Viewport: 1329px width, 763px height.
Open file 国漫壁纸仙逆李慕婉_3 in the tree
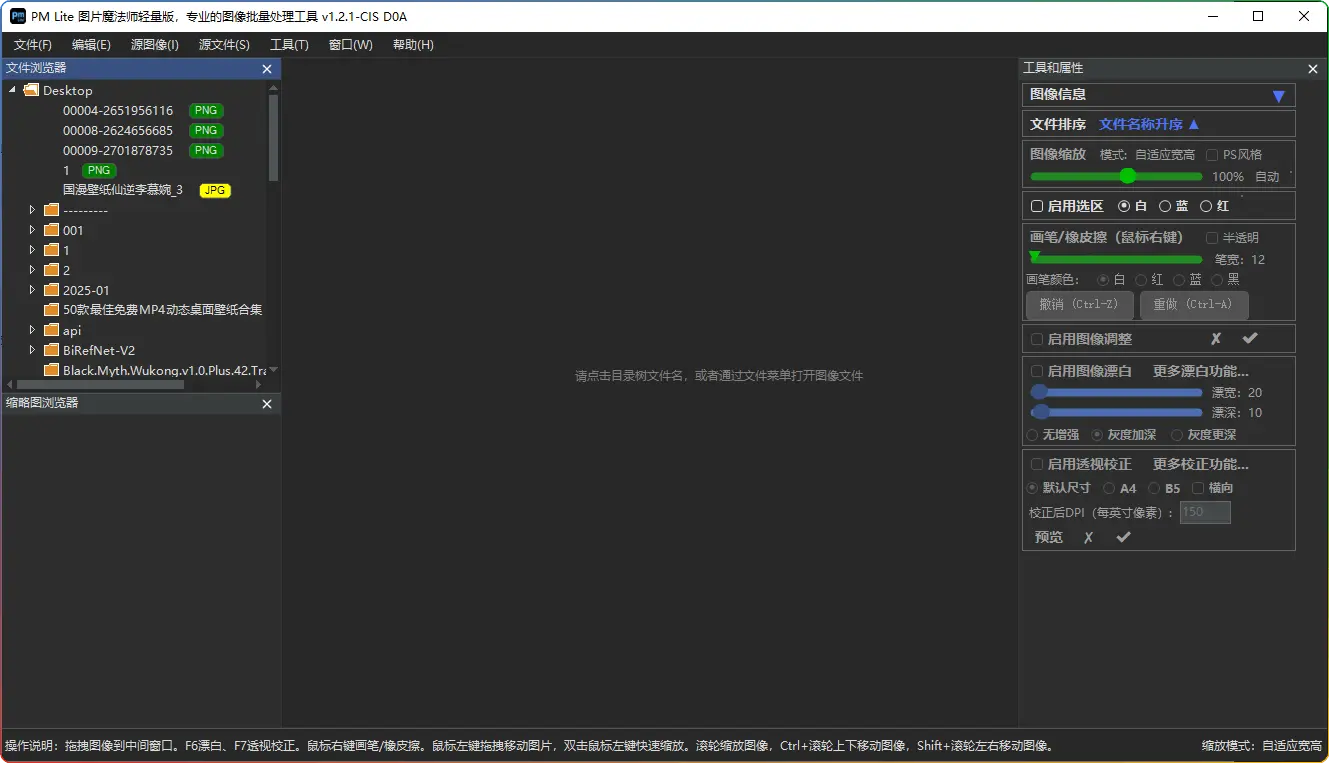point(123,190)
